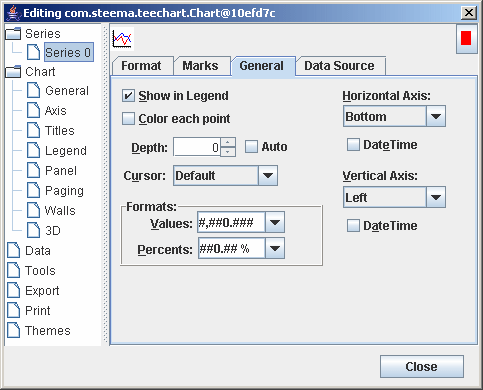
Task: Click the page icon beside Legend
Action: [x=34, y=150]
